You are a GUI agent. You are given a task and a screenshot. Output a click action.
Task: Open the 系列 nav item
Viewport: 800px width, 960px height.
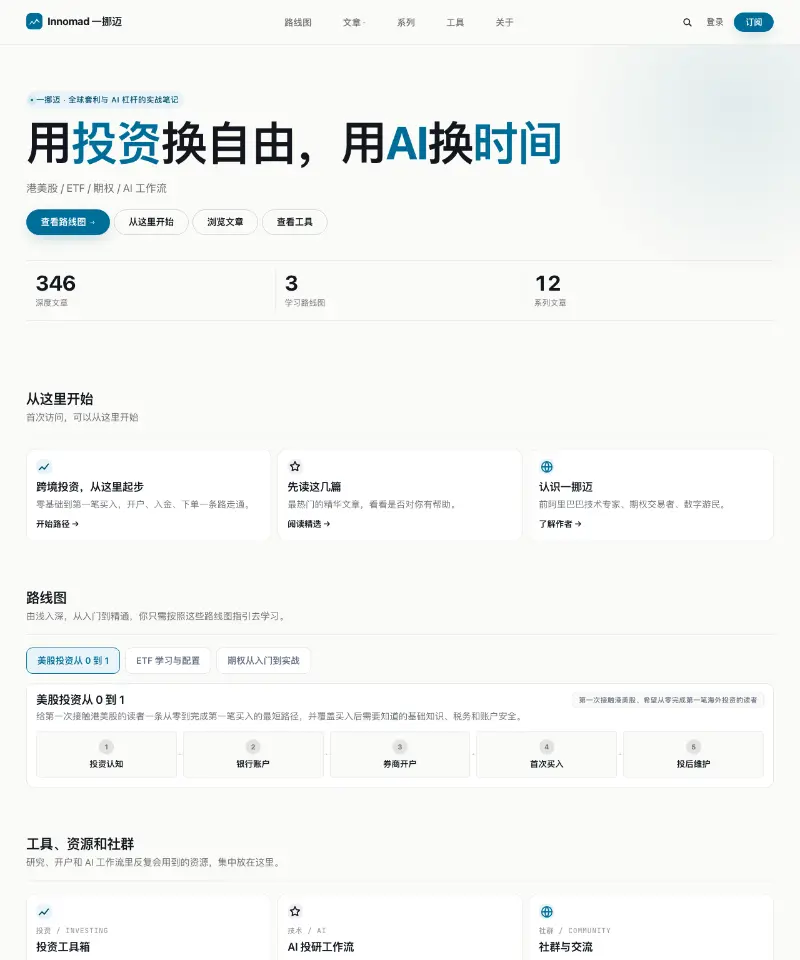pos(406,22)
